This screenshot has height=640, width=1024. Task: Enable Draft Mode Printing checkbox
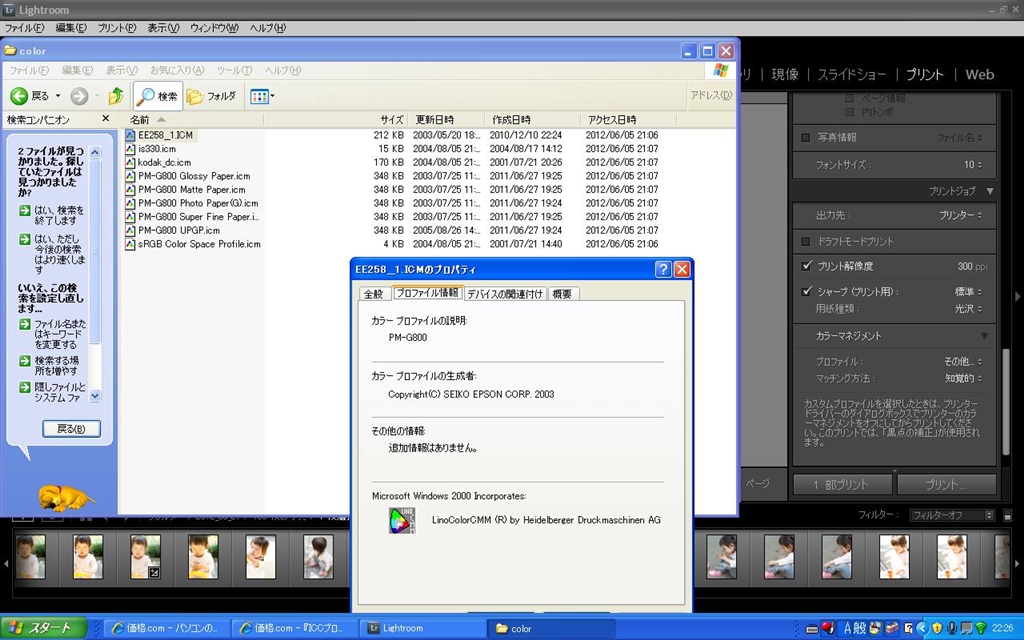point(806,241)
